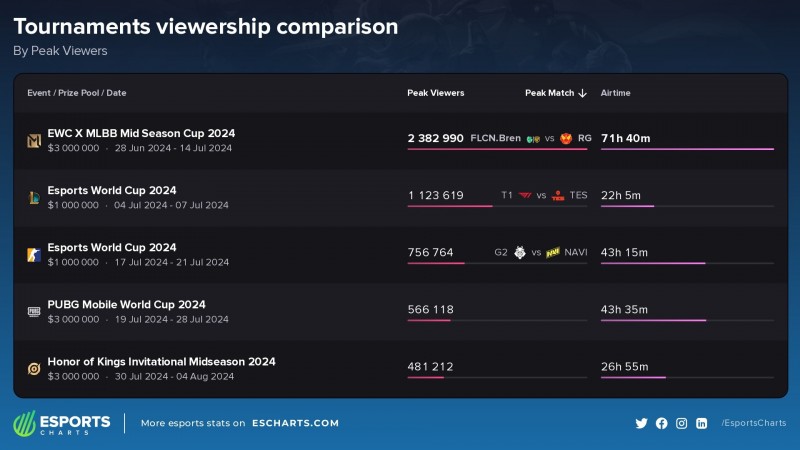Open the LinkedIn icon in footer
This screenshot has width=800, height=450.
pos(702,423)
